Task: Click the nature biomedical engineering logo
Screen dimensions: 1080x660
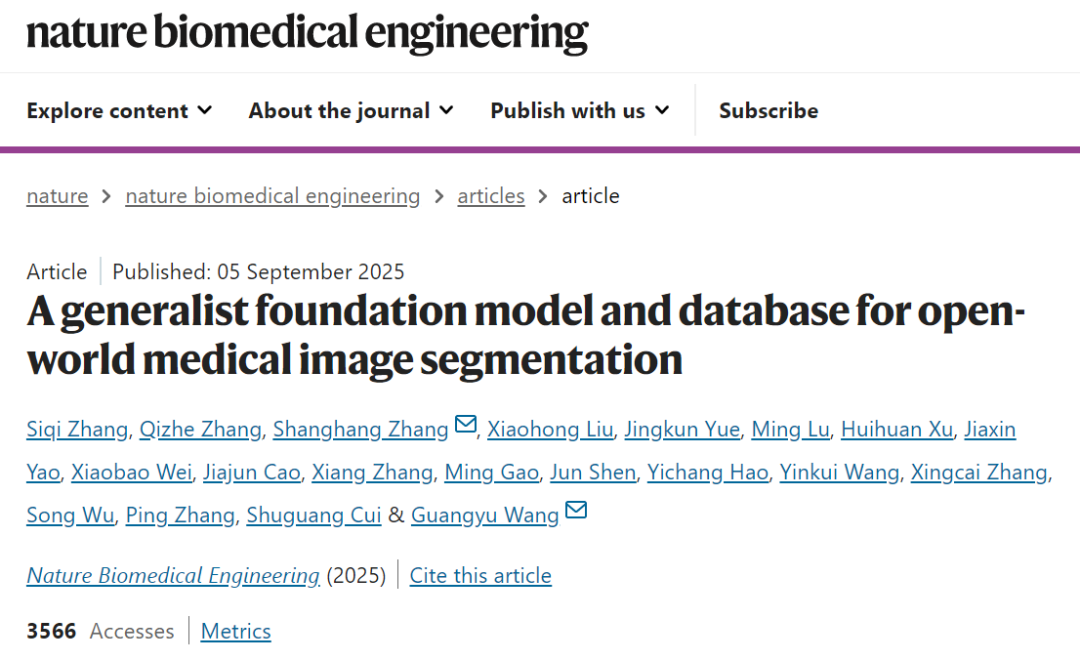Action: click(x=307, y=34)
